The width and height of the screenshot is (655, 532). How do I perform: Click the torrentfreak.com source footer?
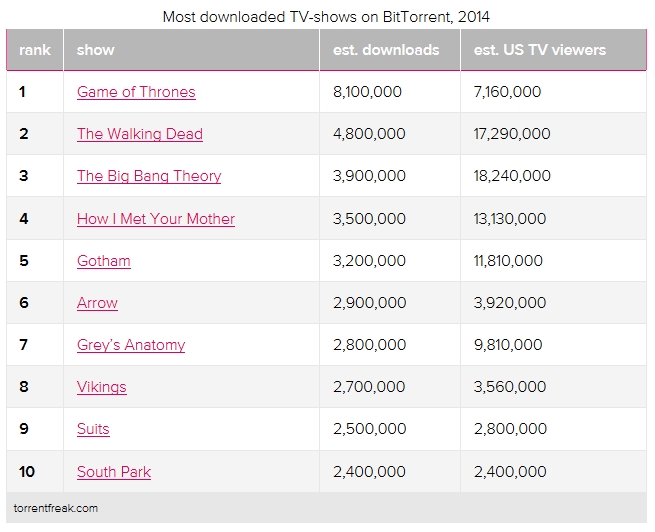(58, 507)
